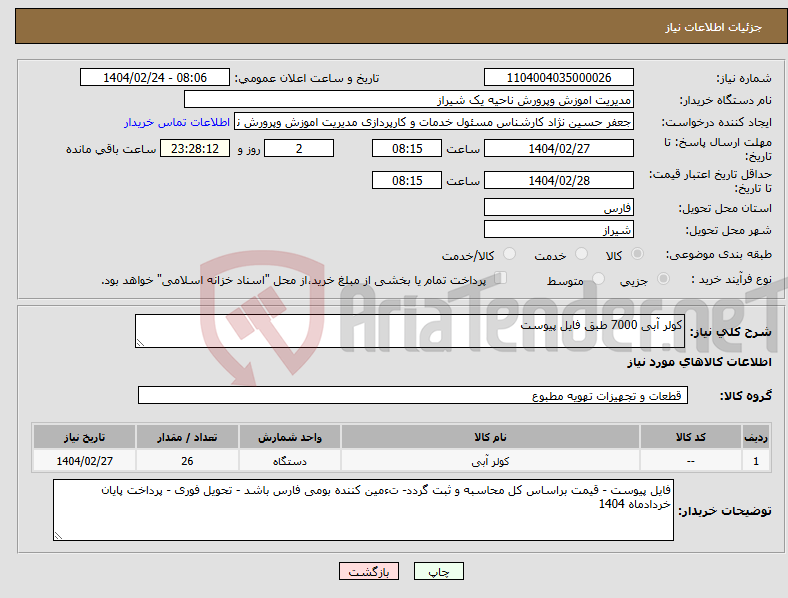Click the remaining days field showing 2
Viewport: 788px width, 598px height.
coord(299,148)
